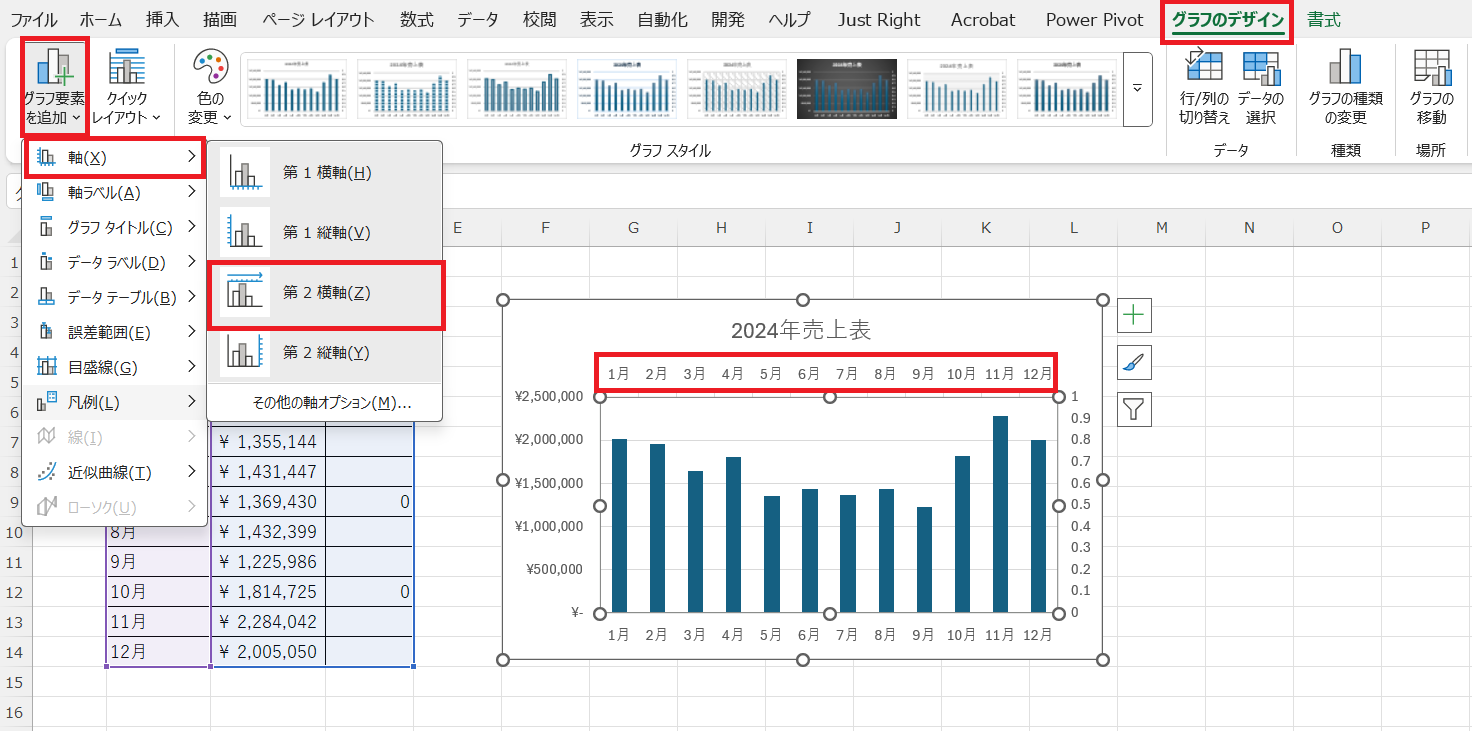This screenshot has width=1472, height=731.
Task: Choose 第 2 縦軸(Y) option
Action: point(325,353)
